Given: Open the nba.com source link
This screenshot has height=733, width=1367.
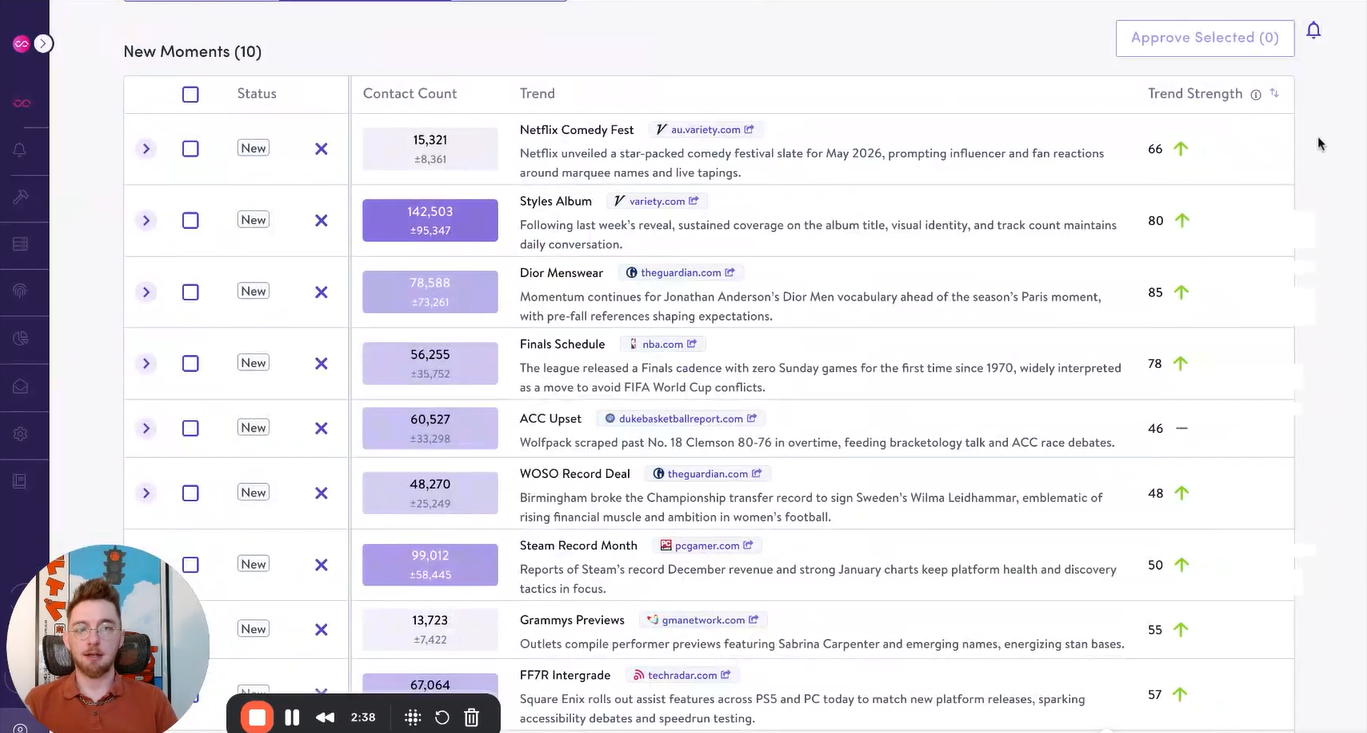Looking at the screenshot, I should coord(663,344).
